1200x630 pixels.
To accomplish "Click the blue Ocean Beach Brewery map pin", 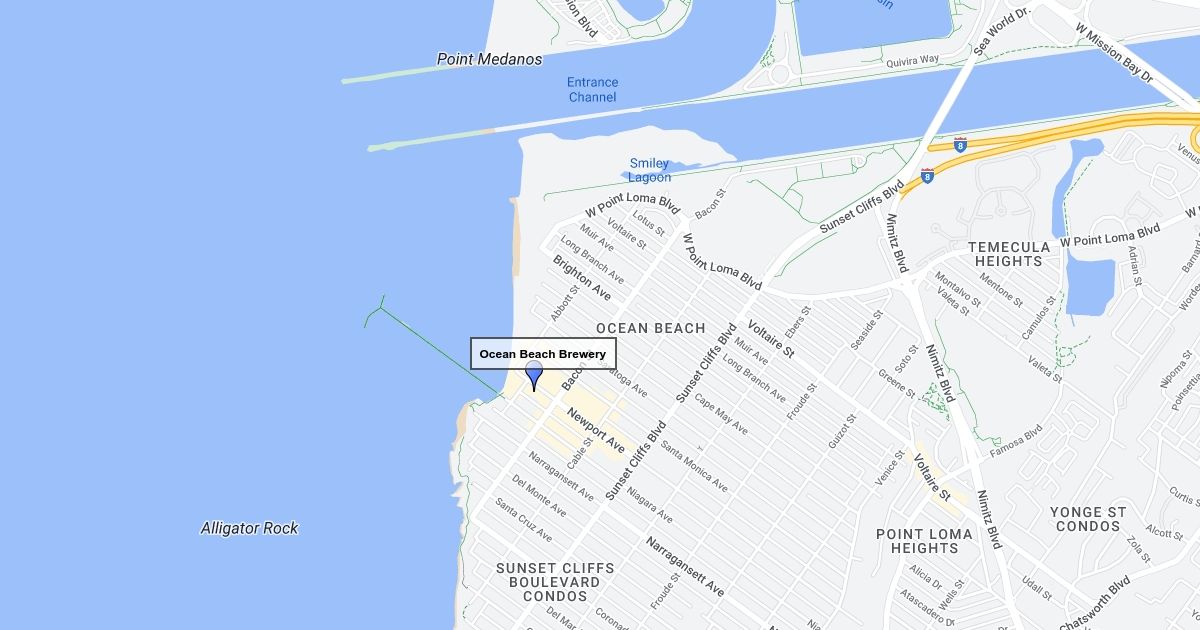I will point(534,376).
